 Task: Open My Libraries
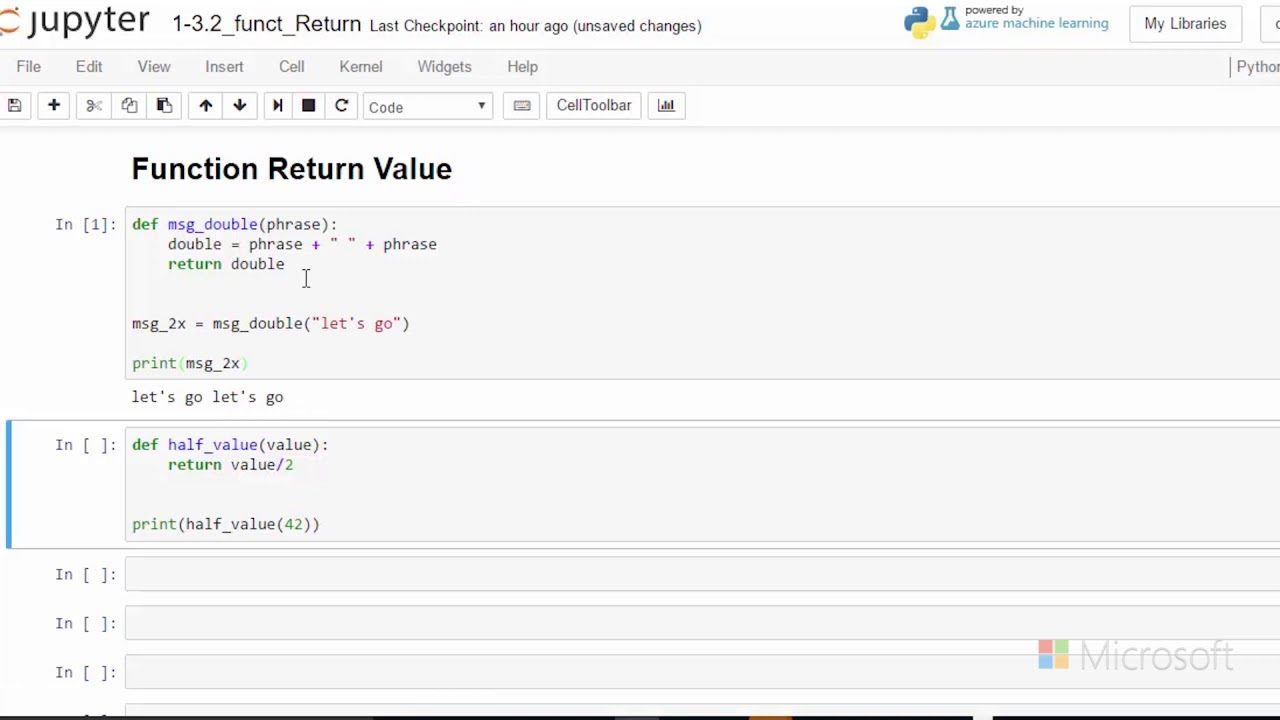coord(1185,23)
